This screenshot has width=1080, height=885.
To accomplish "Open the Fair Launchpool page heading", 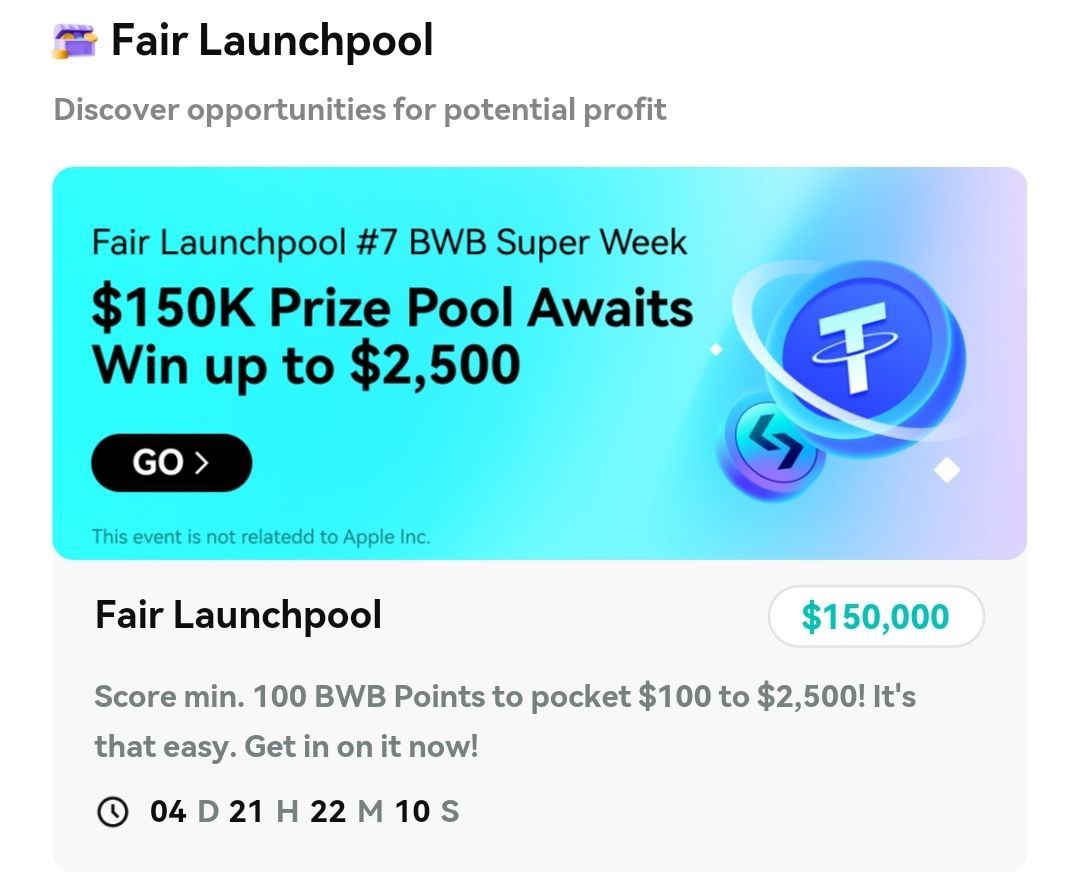I will [x=272, y=41].
